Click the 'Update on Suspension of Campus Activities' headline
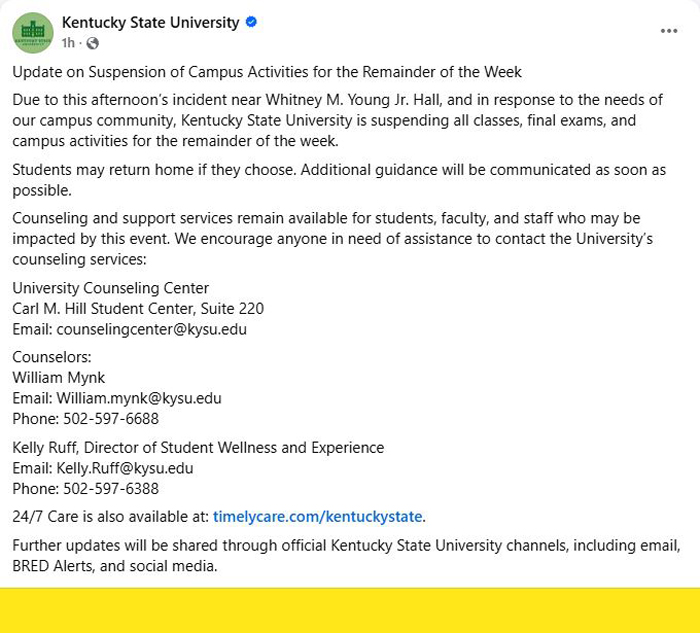Image resolution: width=700 pixels, height=633 pixels. [x=267, y=72]
